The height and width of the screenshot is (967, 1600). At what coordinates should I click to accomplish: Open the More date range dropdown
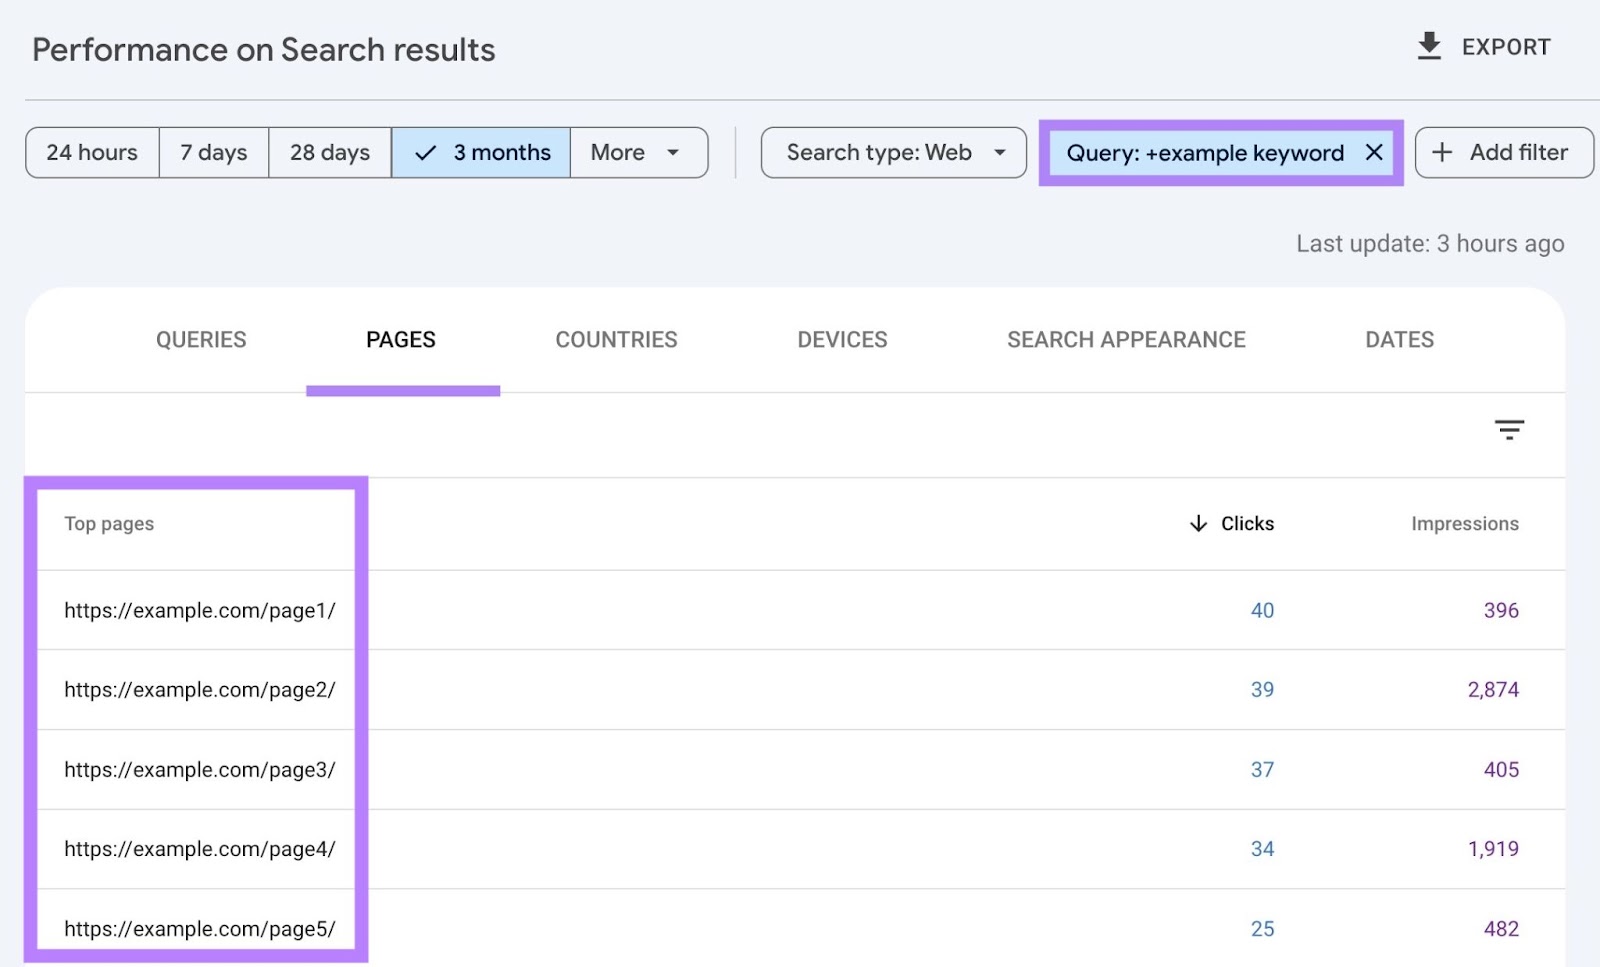(638, 152)
